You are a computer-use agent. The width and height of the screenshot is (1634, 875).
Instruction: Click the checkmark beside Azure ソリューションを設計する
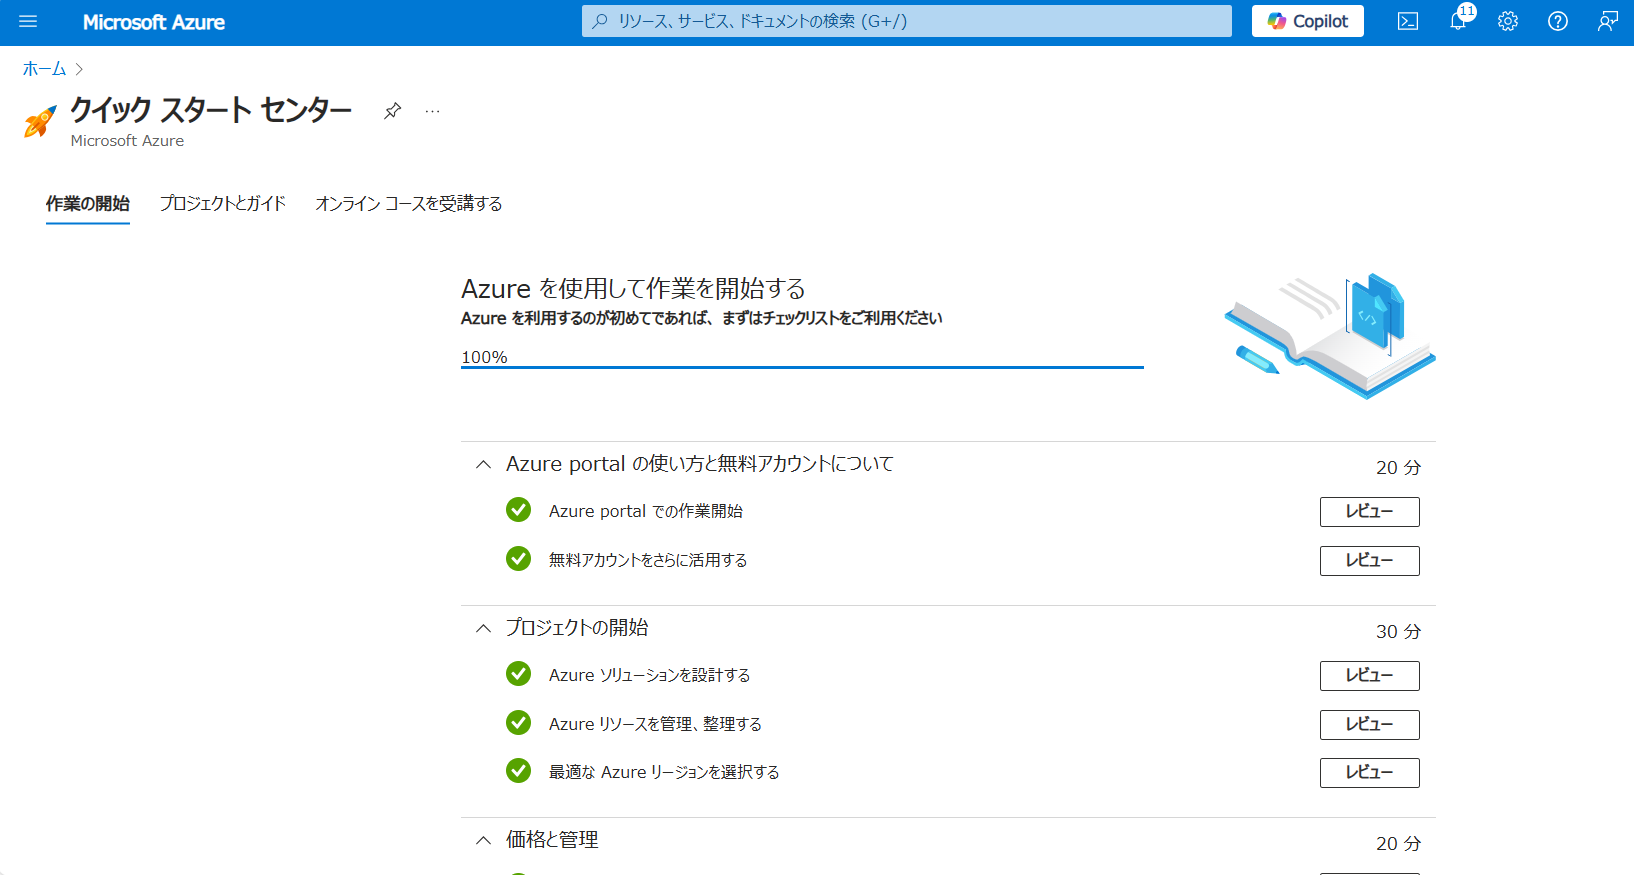[518, 674]
